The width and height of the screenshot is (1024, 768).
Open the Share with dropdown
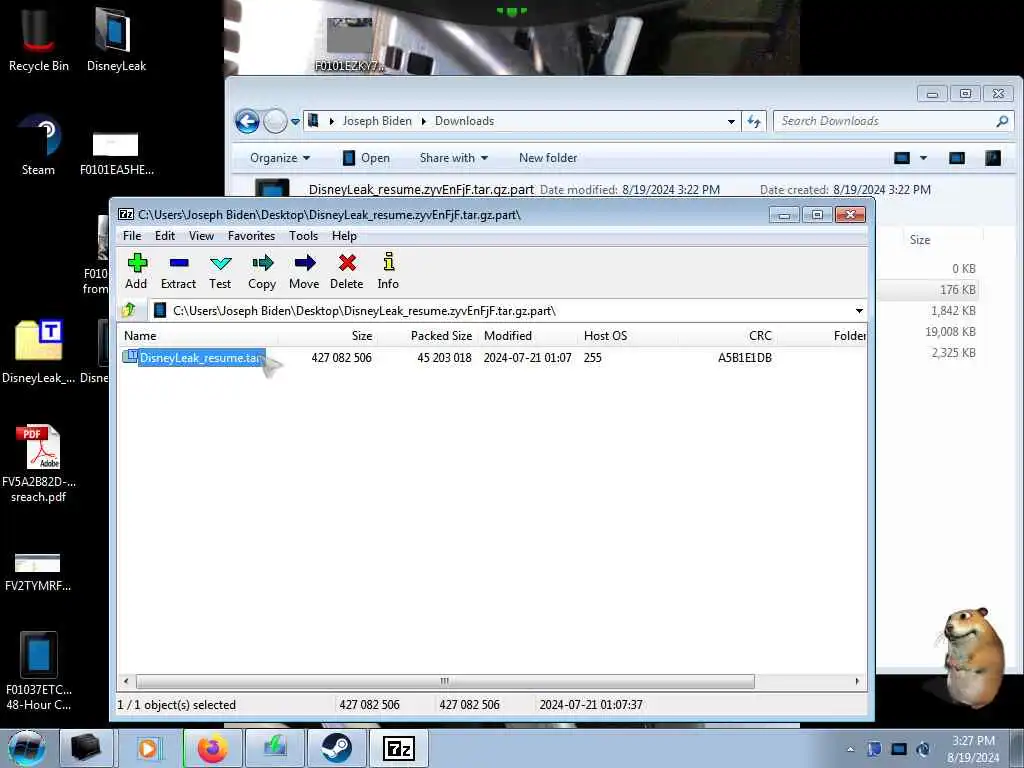[x=454, y=158]
